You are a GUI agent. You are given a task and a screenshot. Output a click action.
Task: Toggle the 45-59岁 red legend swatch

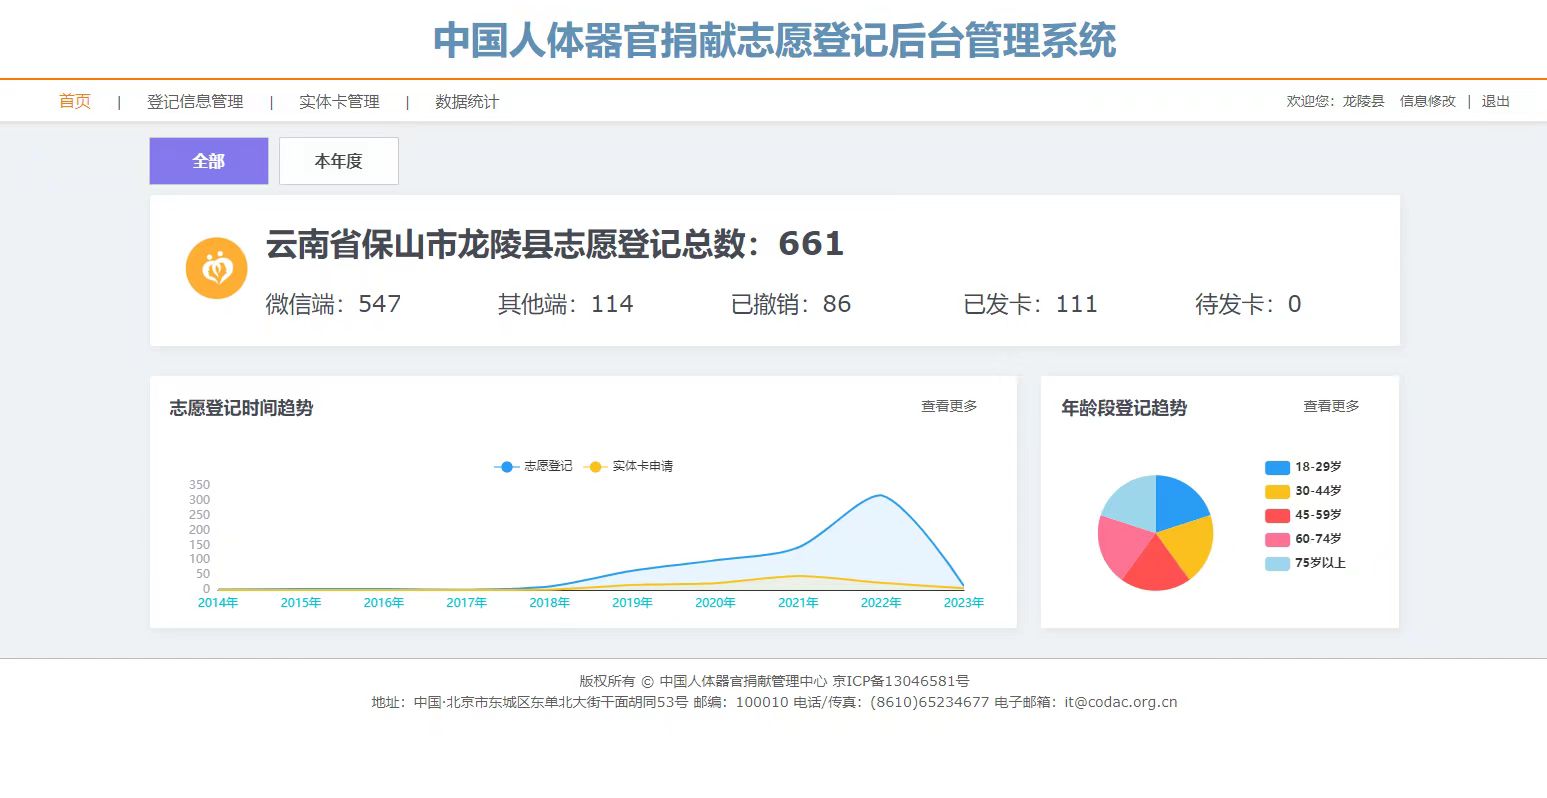(1277, 515)
